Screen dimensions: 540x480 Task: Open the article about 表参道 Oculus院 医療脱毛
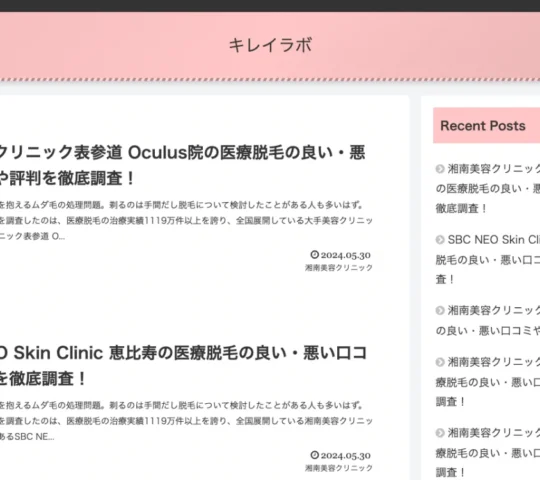pyautogui.click(x=183, y=165)
